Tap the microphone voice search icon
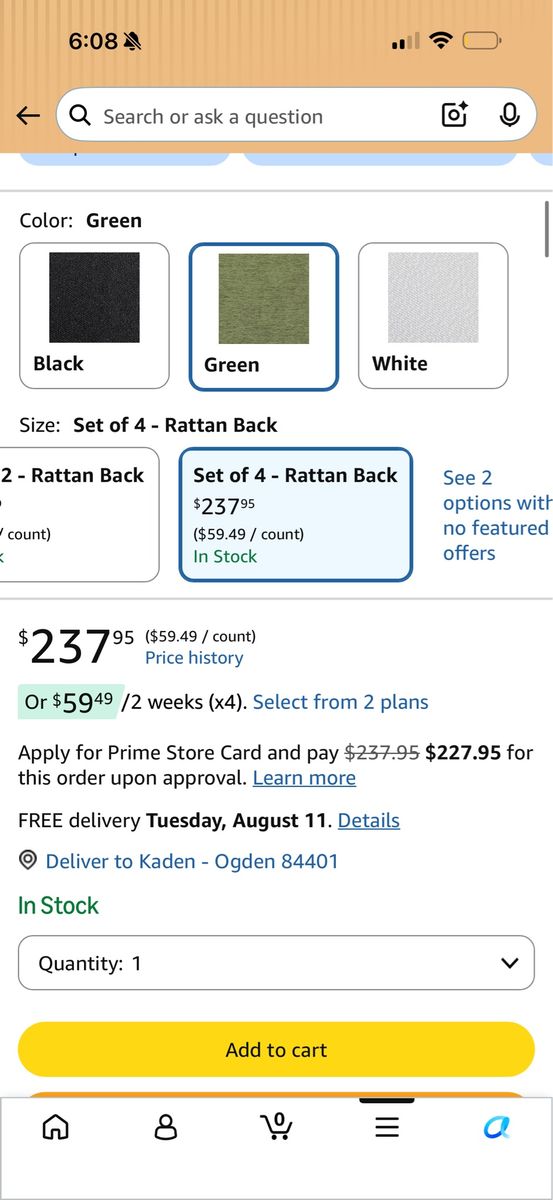The width and height of the screenshot is (553, 1200). tap(510, 116)
